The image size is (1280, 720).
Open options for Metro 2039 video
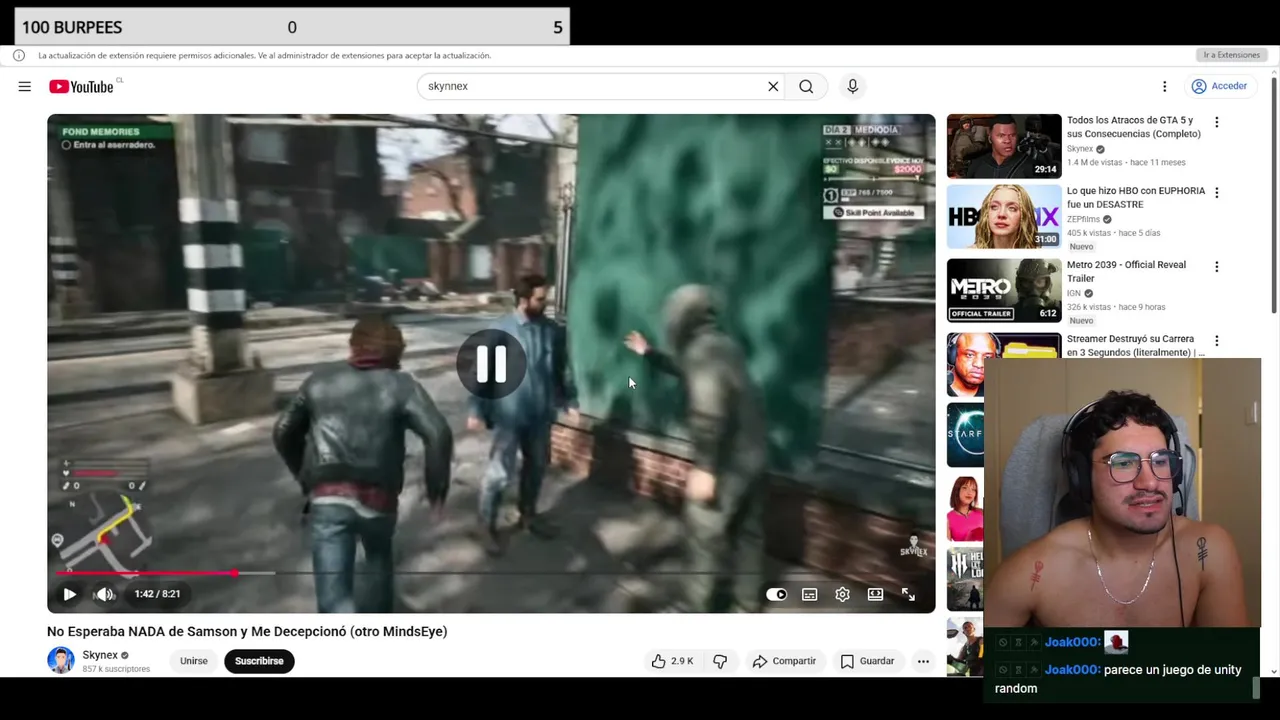pyautogui.click(x=1216, y=267)
